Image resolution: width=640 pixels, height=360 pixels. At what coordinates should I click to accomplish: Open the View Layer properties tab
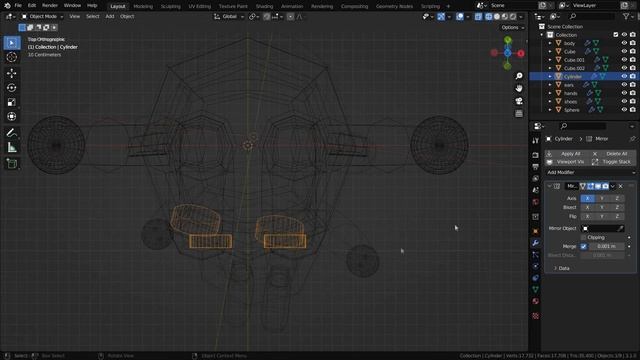(x=536, y=178)
